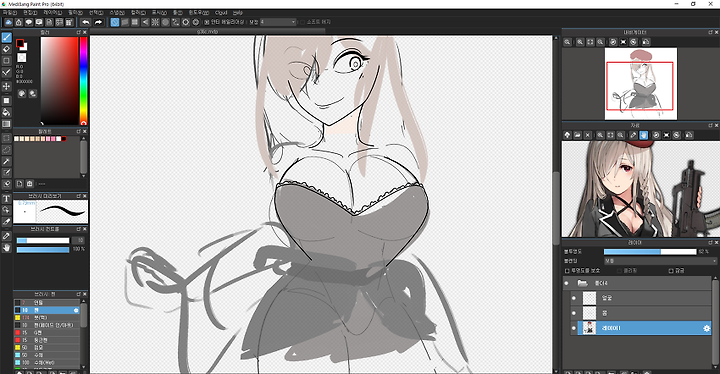Screen dimensions: 720x374
Task: Select the G펜 brush in brush list
Action: point(47,333)
